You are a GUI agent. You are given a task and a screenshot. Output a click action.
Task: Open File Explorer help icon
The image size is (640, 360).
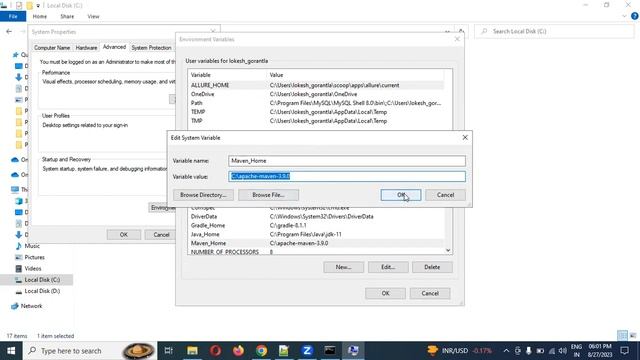click(635, 16)
